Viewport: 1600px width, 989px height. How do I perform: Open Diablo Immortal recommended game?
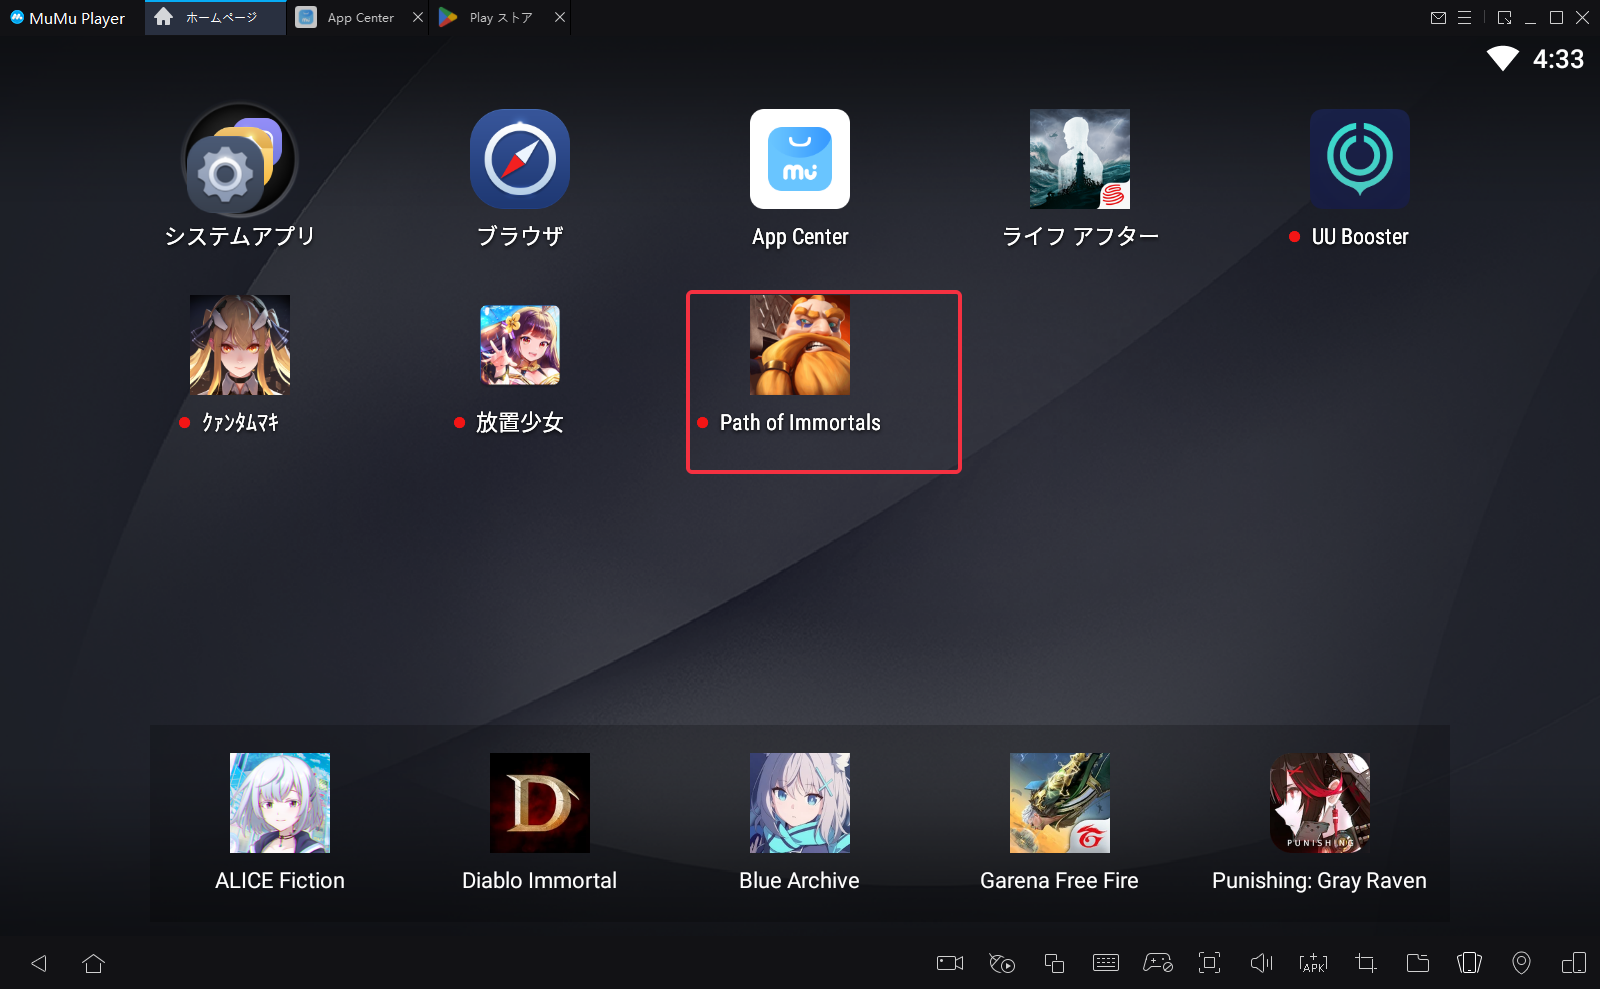click(x=540, y=803)
